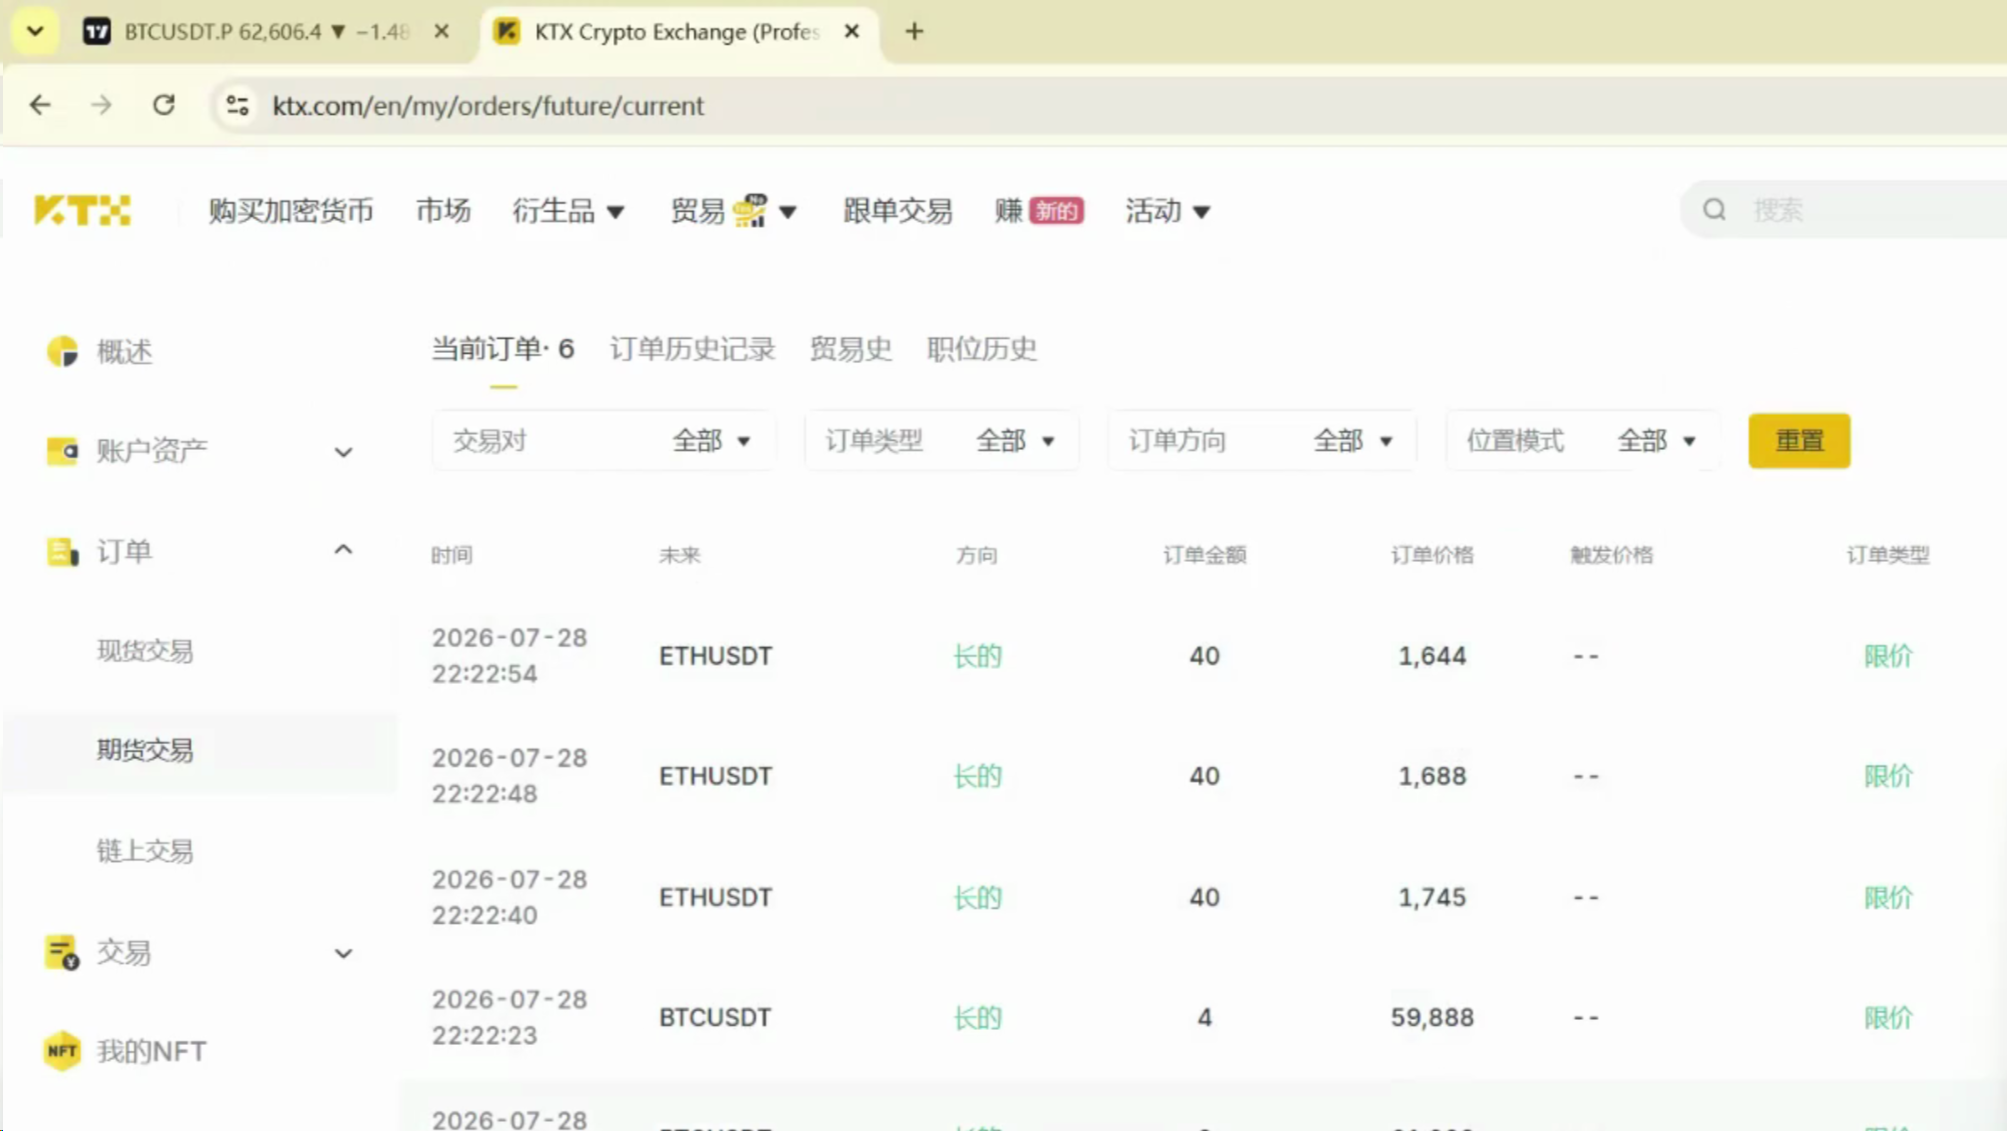This screenshot has height=1131, width=2007.
Task: Open the 交易对 filter dropdown
Action: pyautogui.click(x=603, y=441)
